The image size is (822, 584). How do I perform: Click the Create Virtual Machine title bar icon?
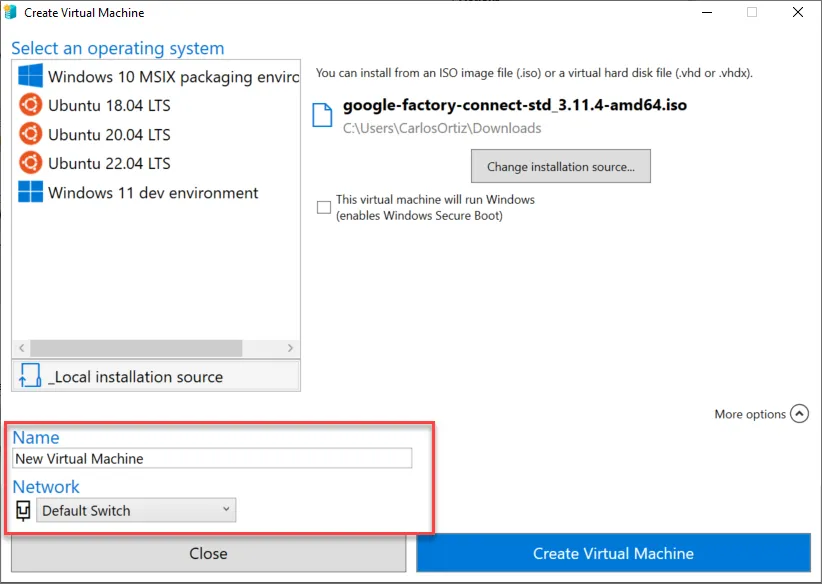(10, 12)
